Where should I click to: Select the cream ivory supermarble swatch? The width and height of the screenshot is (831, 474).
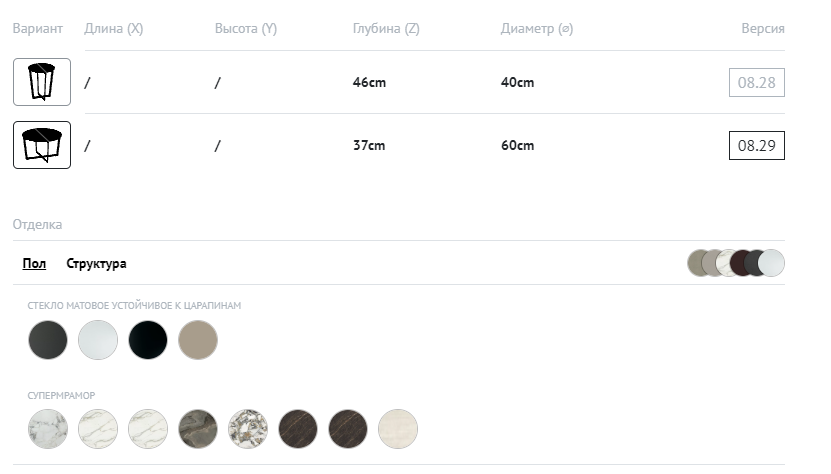tap(398, 428)
